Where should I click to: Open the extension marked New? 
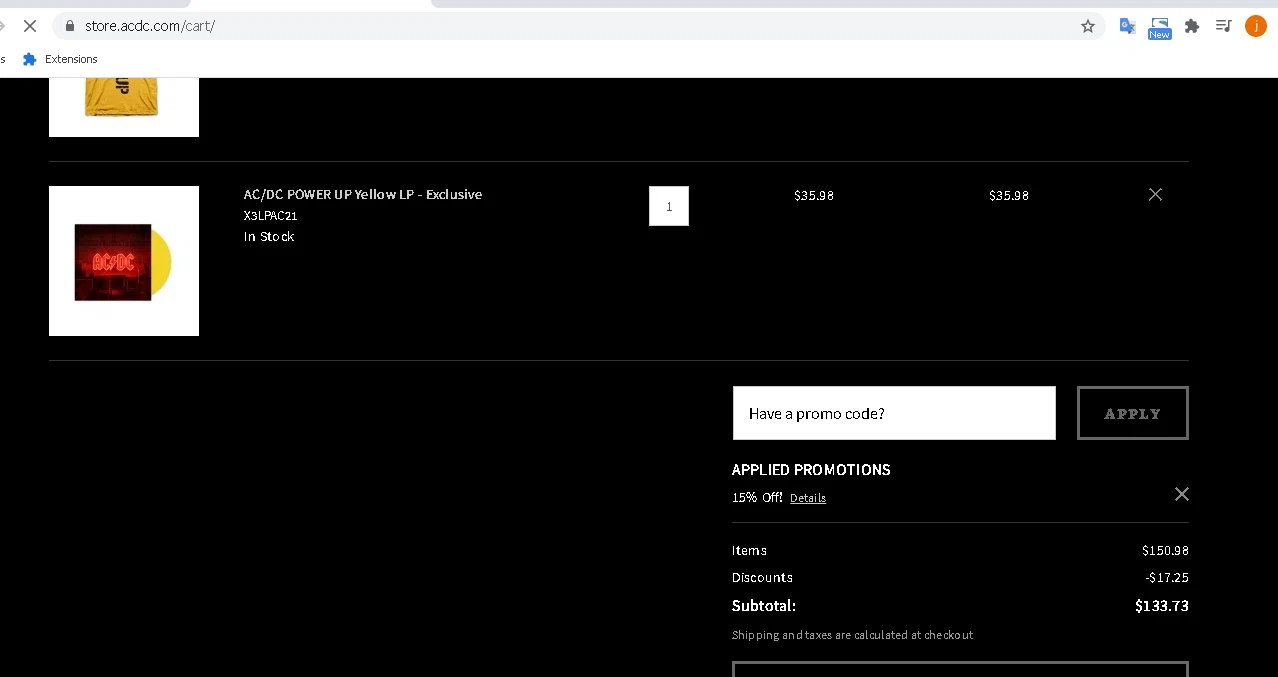1159,27
